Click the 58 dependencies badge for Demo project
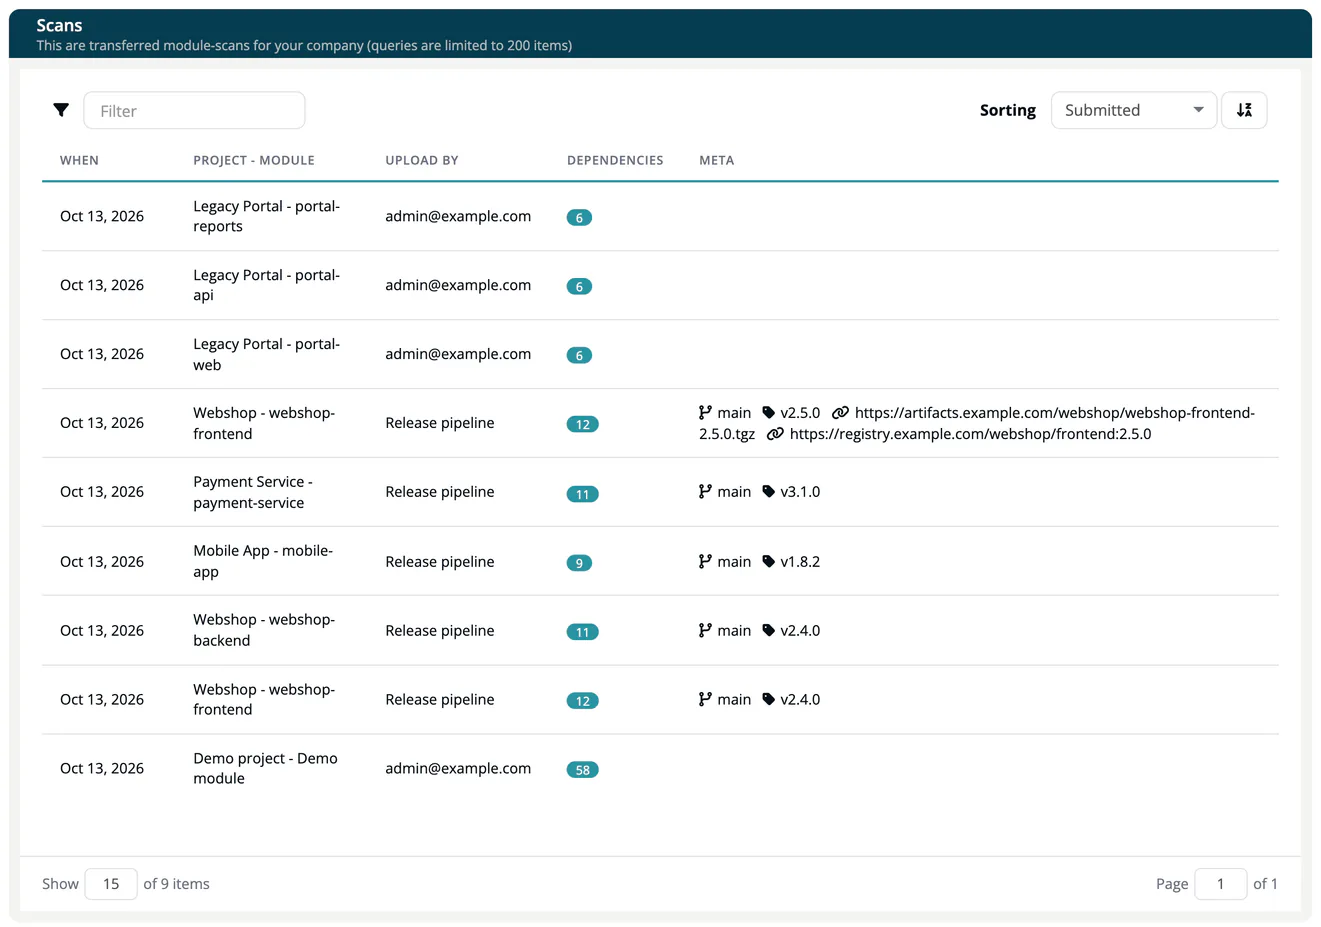 [x=582, y=770]
